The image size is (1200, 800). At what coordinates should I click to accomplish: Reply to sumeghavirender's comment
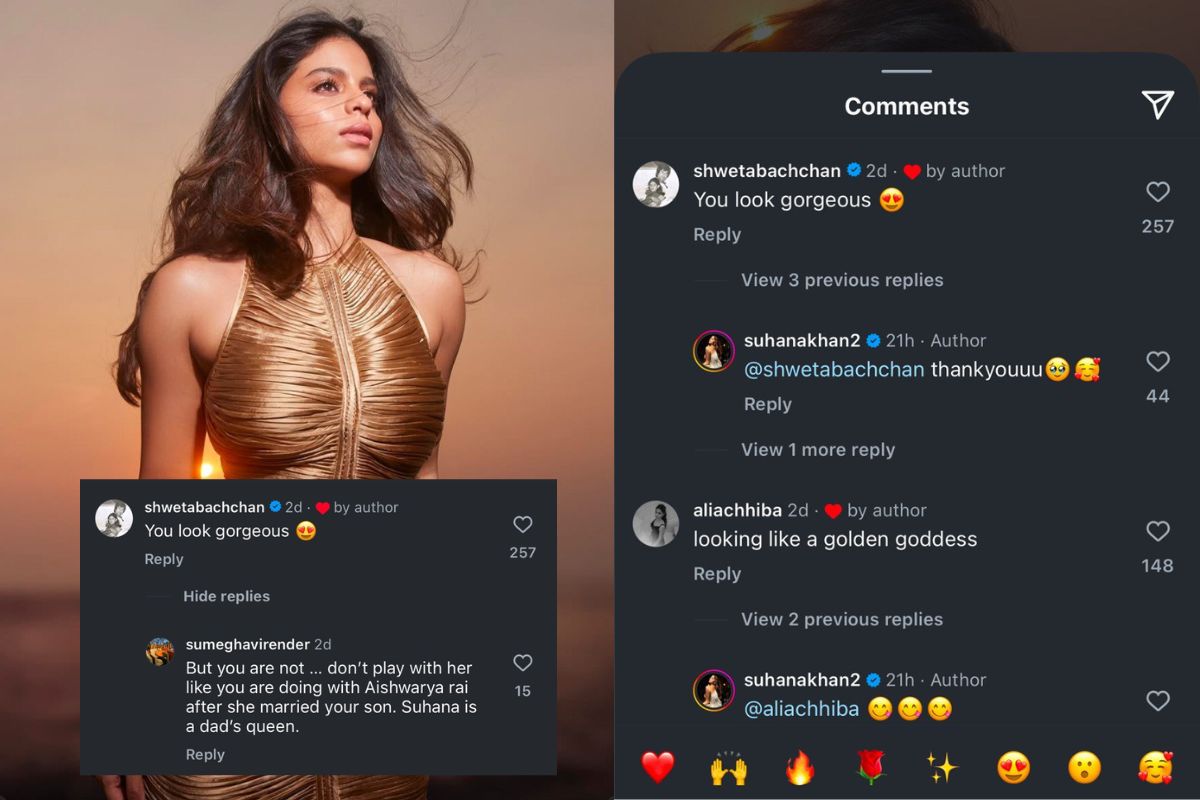tap(205, 755)
